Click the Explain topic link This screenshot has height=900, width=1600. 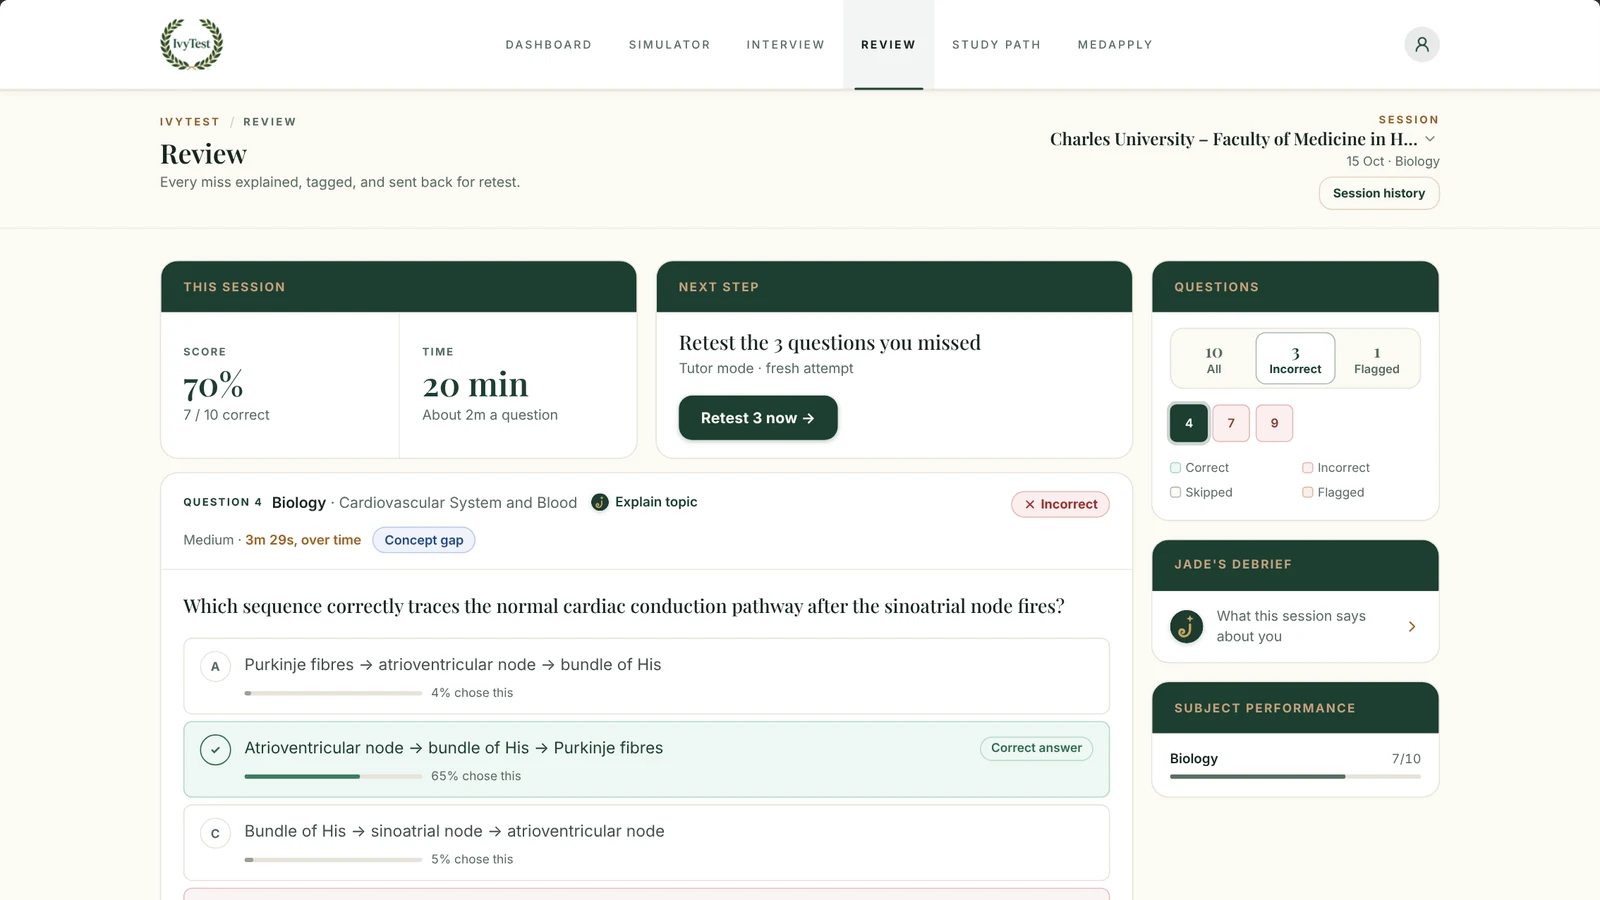656,502
